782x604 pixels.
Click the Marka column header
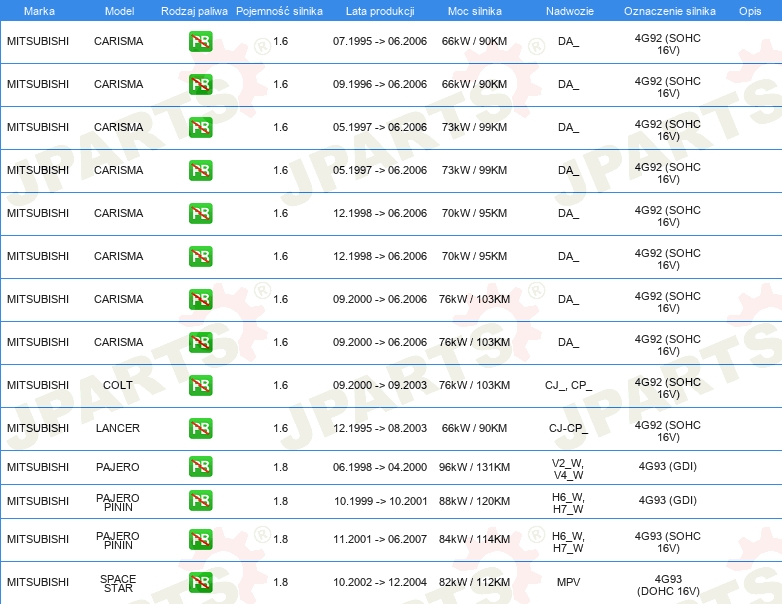click(39, 11)
